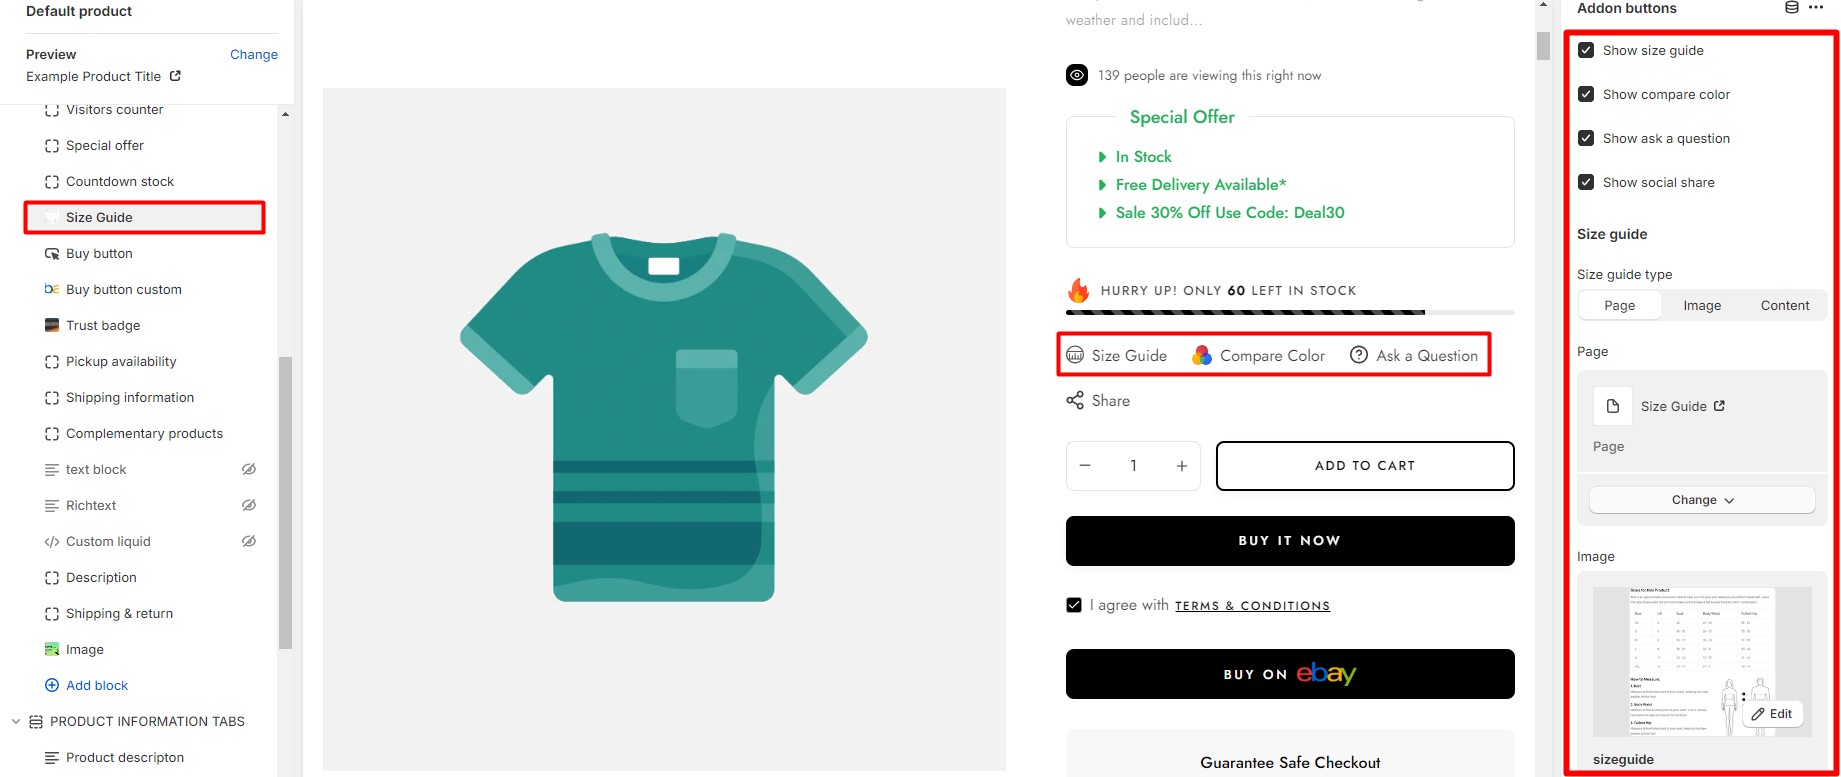Viewport: 1841px width, 777px height.
Task: Toggle visibility of the Richtext block
Action: coord(249,505)
